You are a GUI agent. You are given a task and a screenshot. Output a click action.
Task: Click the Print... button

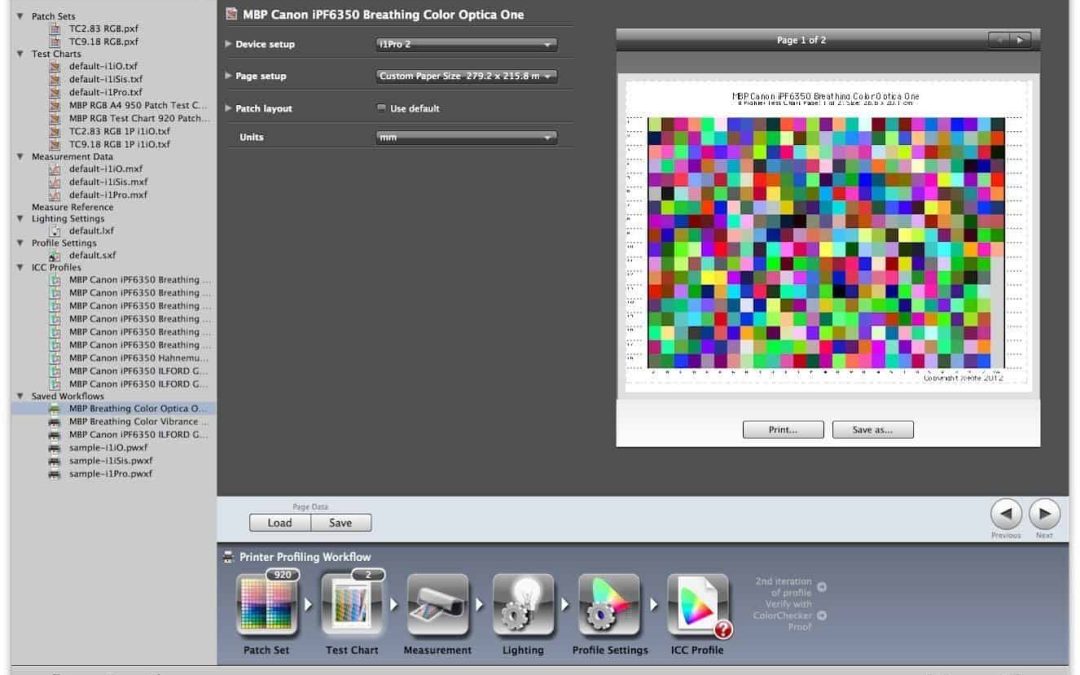click(782, 430)
